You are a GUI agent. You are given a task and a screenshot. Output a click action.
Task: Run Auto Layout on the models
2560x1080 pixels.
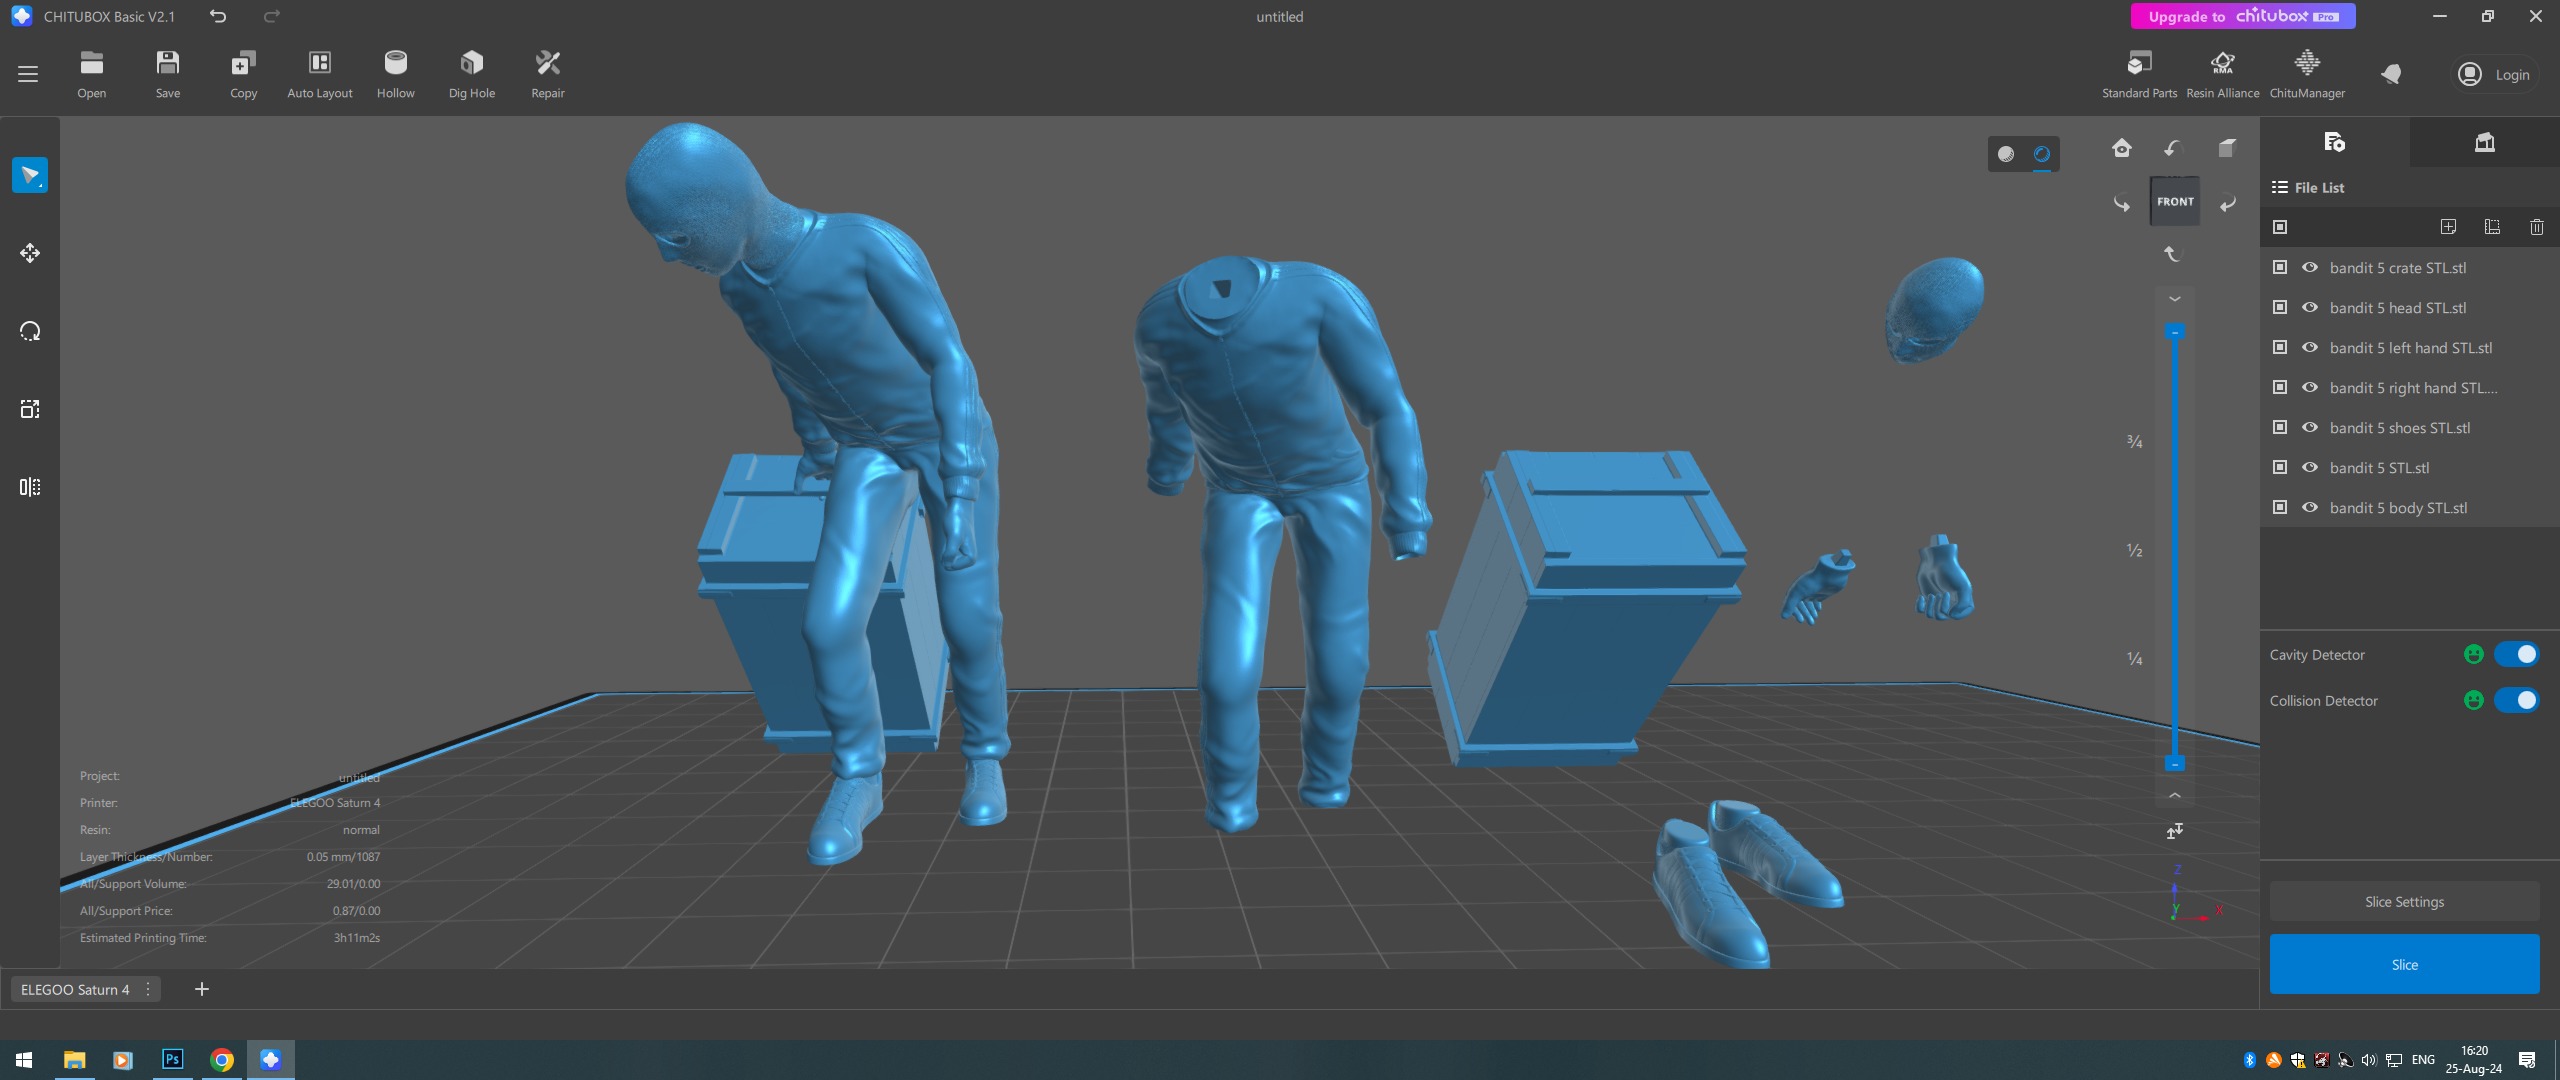click(319, 74)
